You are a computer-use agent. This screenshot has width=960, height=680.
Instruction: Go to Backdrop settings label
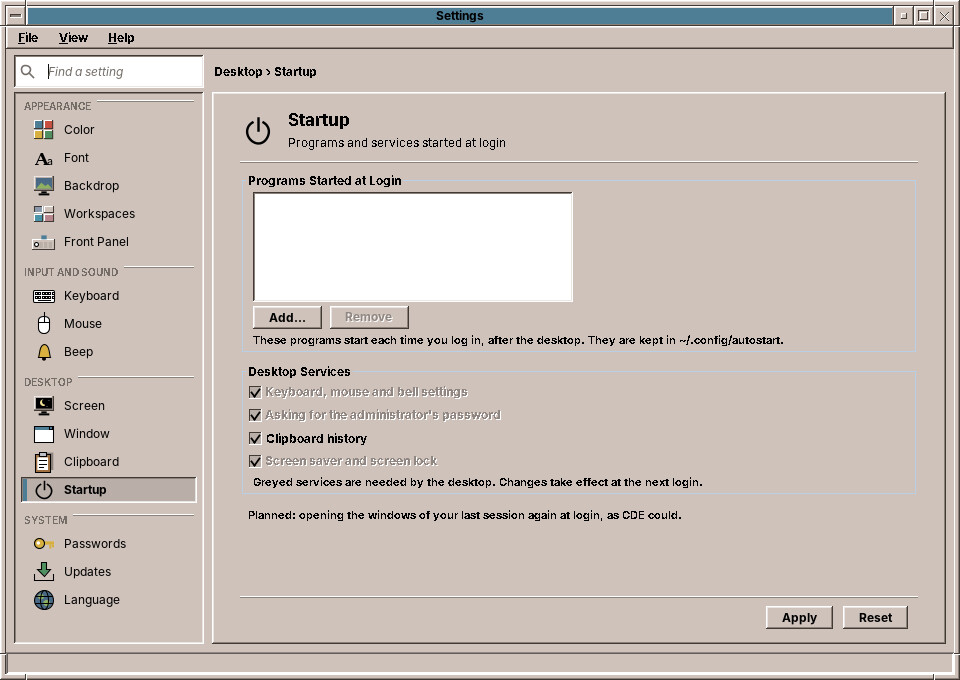coord(91,186)
